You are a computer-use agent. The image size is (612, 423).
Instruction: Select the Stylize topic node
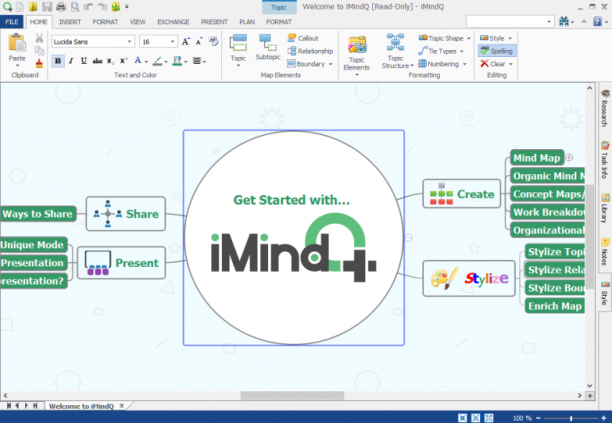(x=469, y=278)
